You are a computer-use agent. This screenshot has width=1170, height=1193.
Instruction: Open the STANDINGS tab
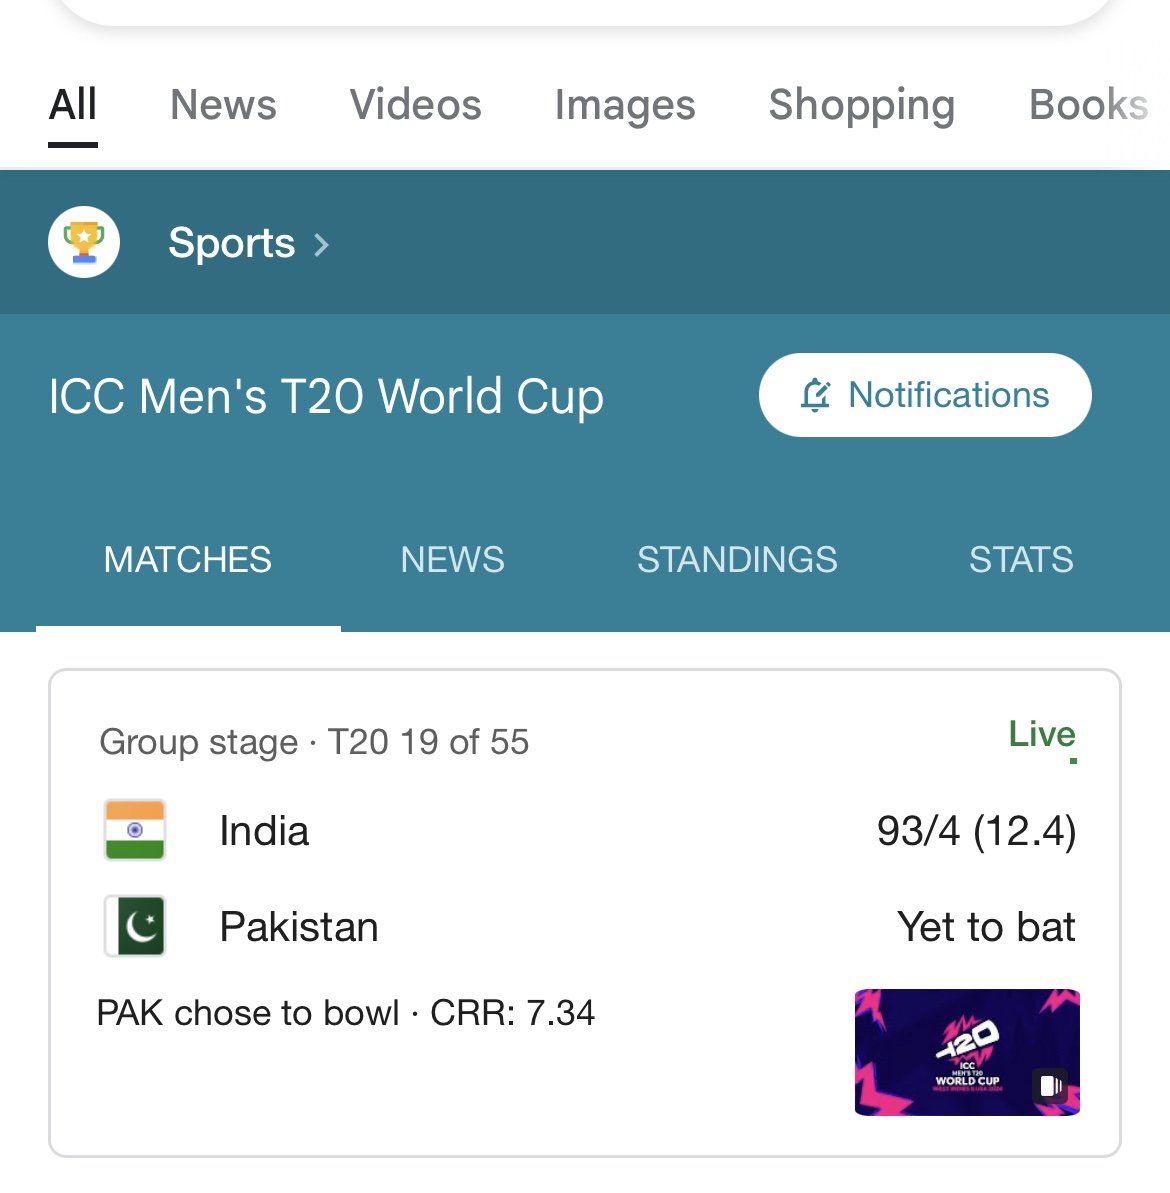(x=737, y=560)
